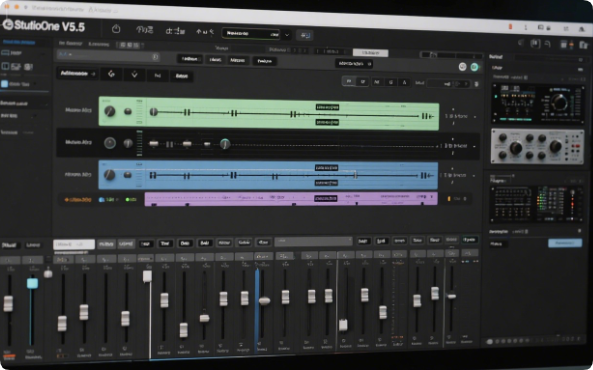Open the silver knob-panel plugin thumbnail
Viewport: 593px width, 370px height.
tap(537, 146)
